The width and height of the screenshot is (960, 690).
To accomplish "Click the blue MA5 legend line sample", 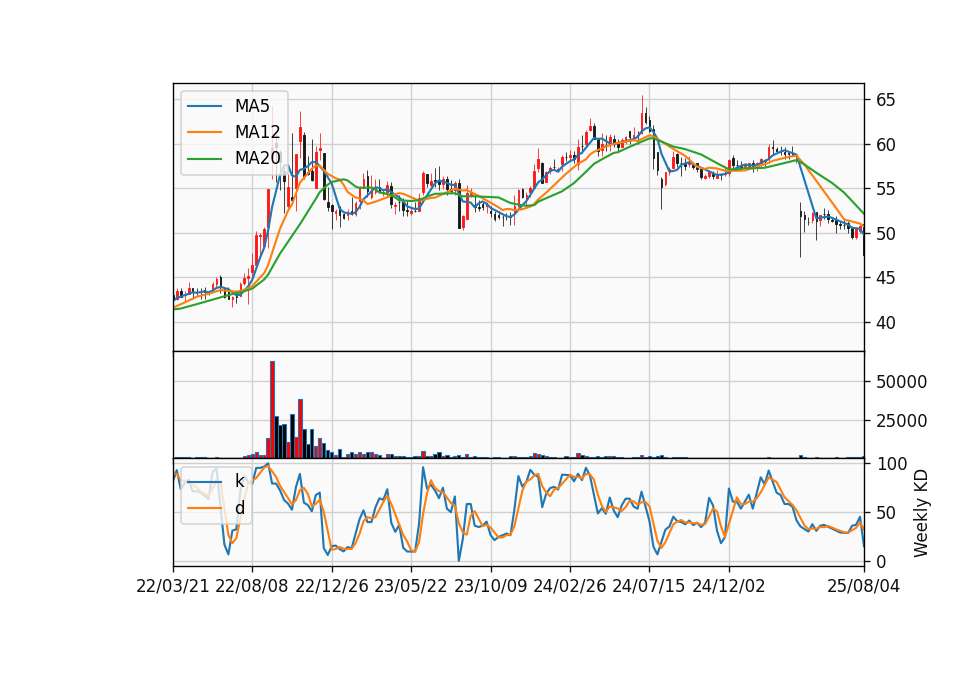I will pos(204,106).
